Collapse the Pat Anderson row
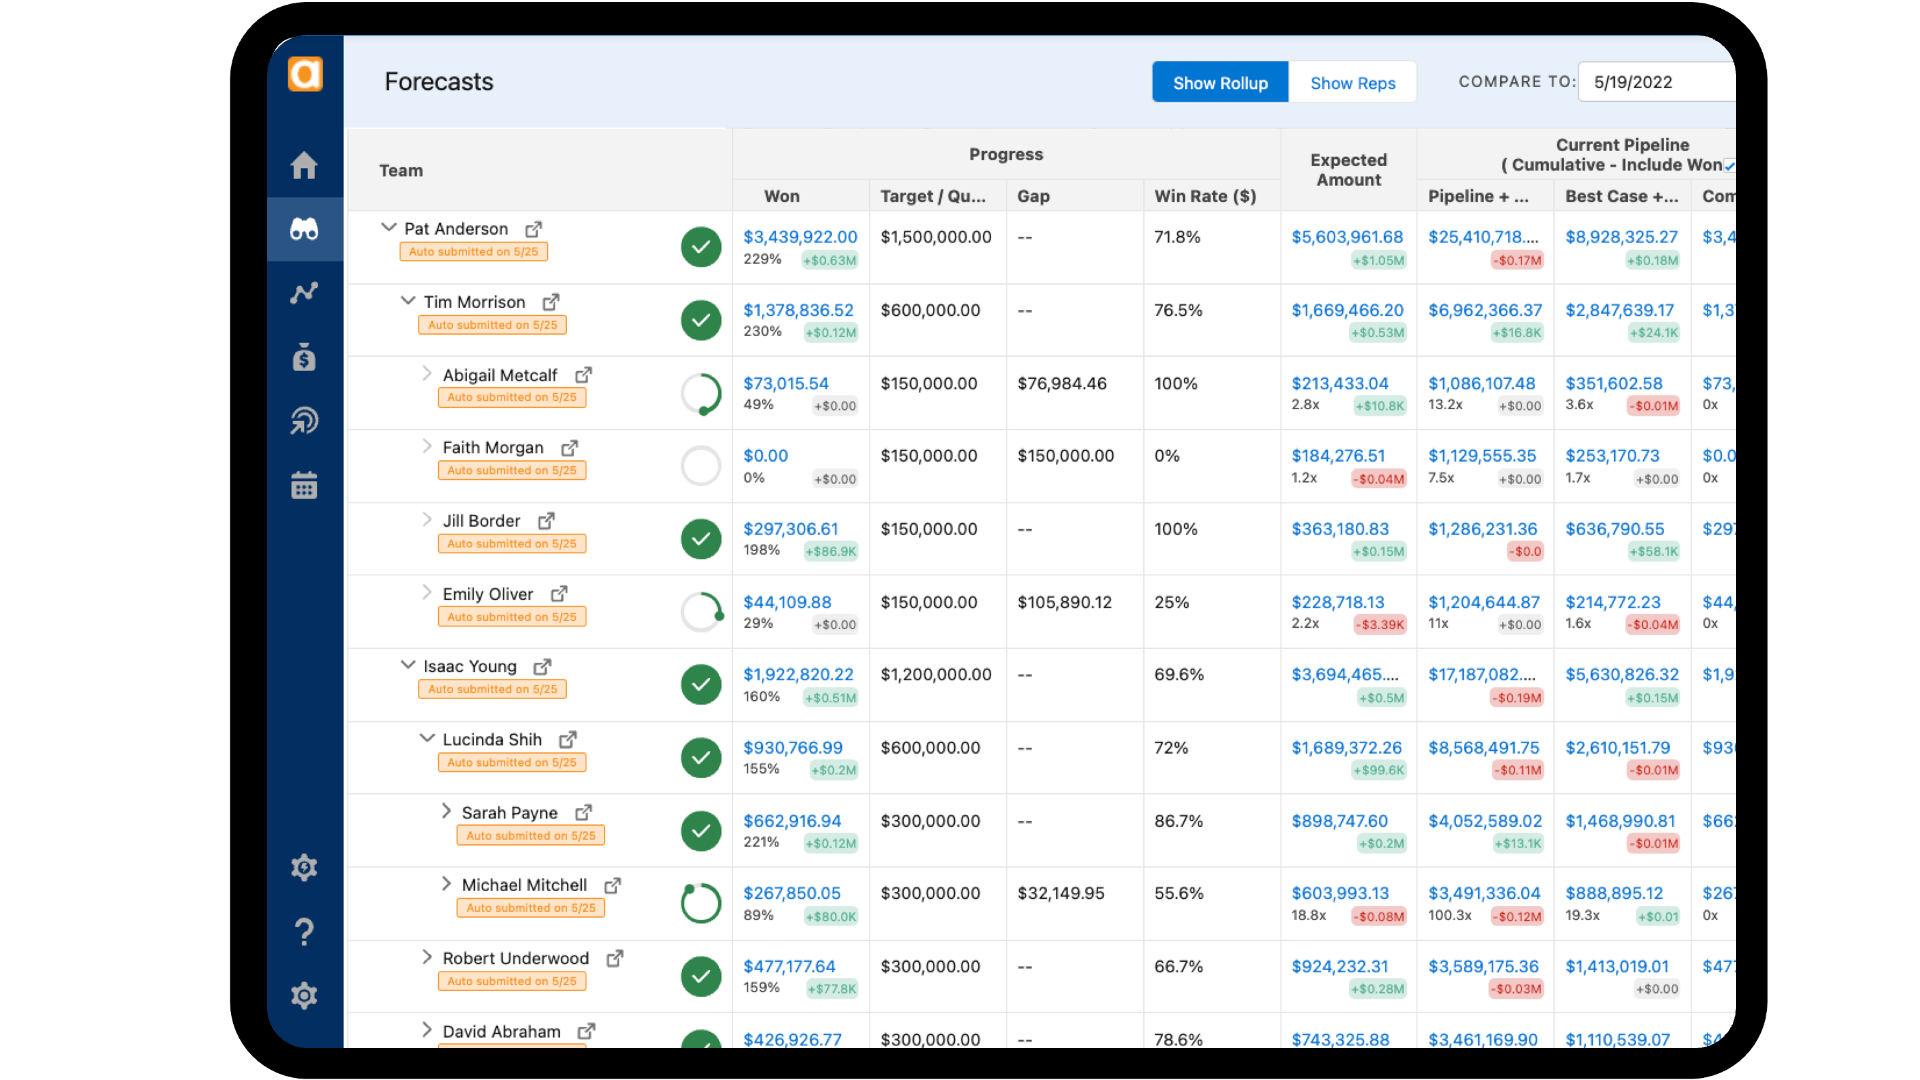The width and height of the screenshot is (1920, 1080). (x=389, y=228)
